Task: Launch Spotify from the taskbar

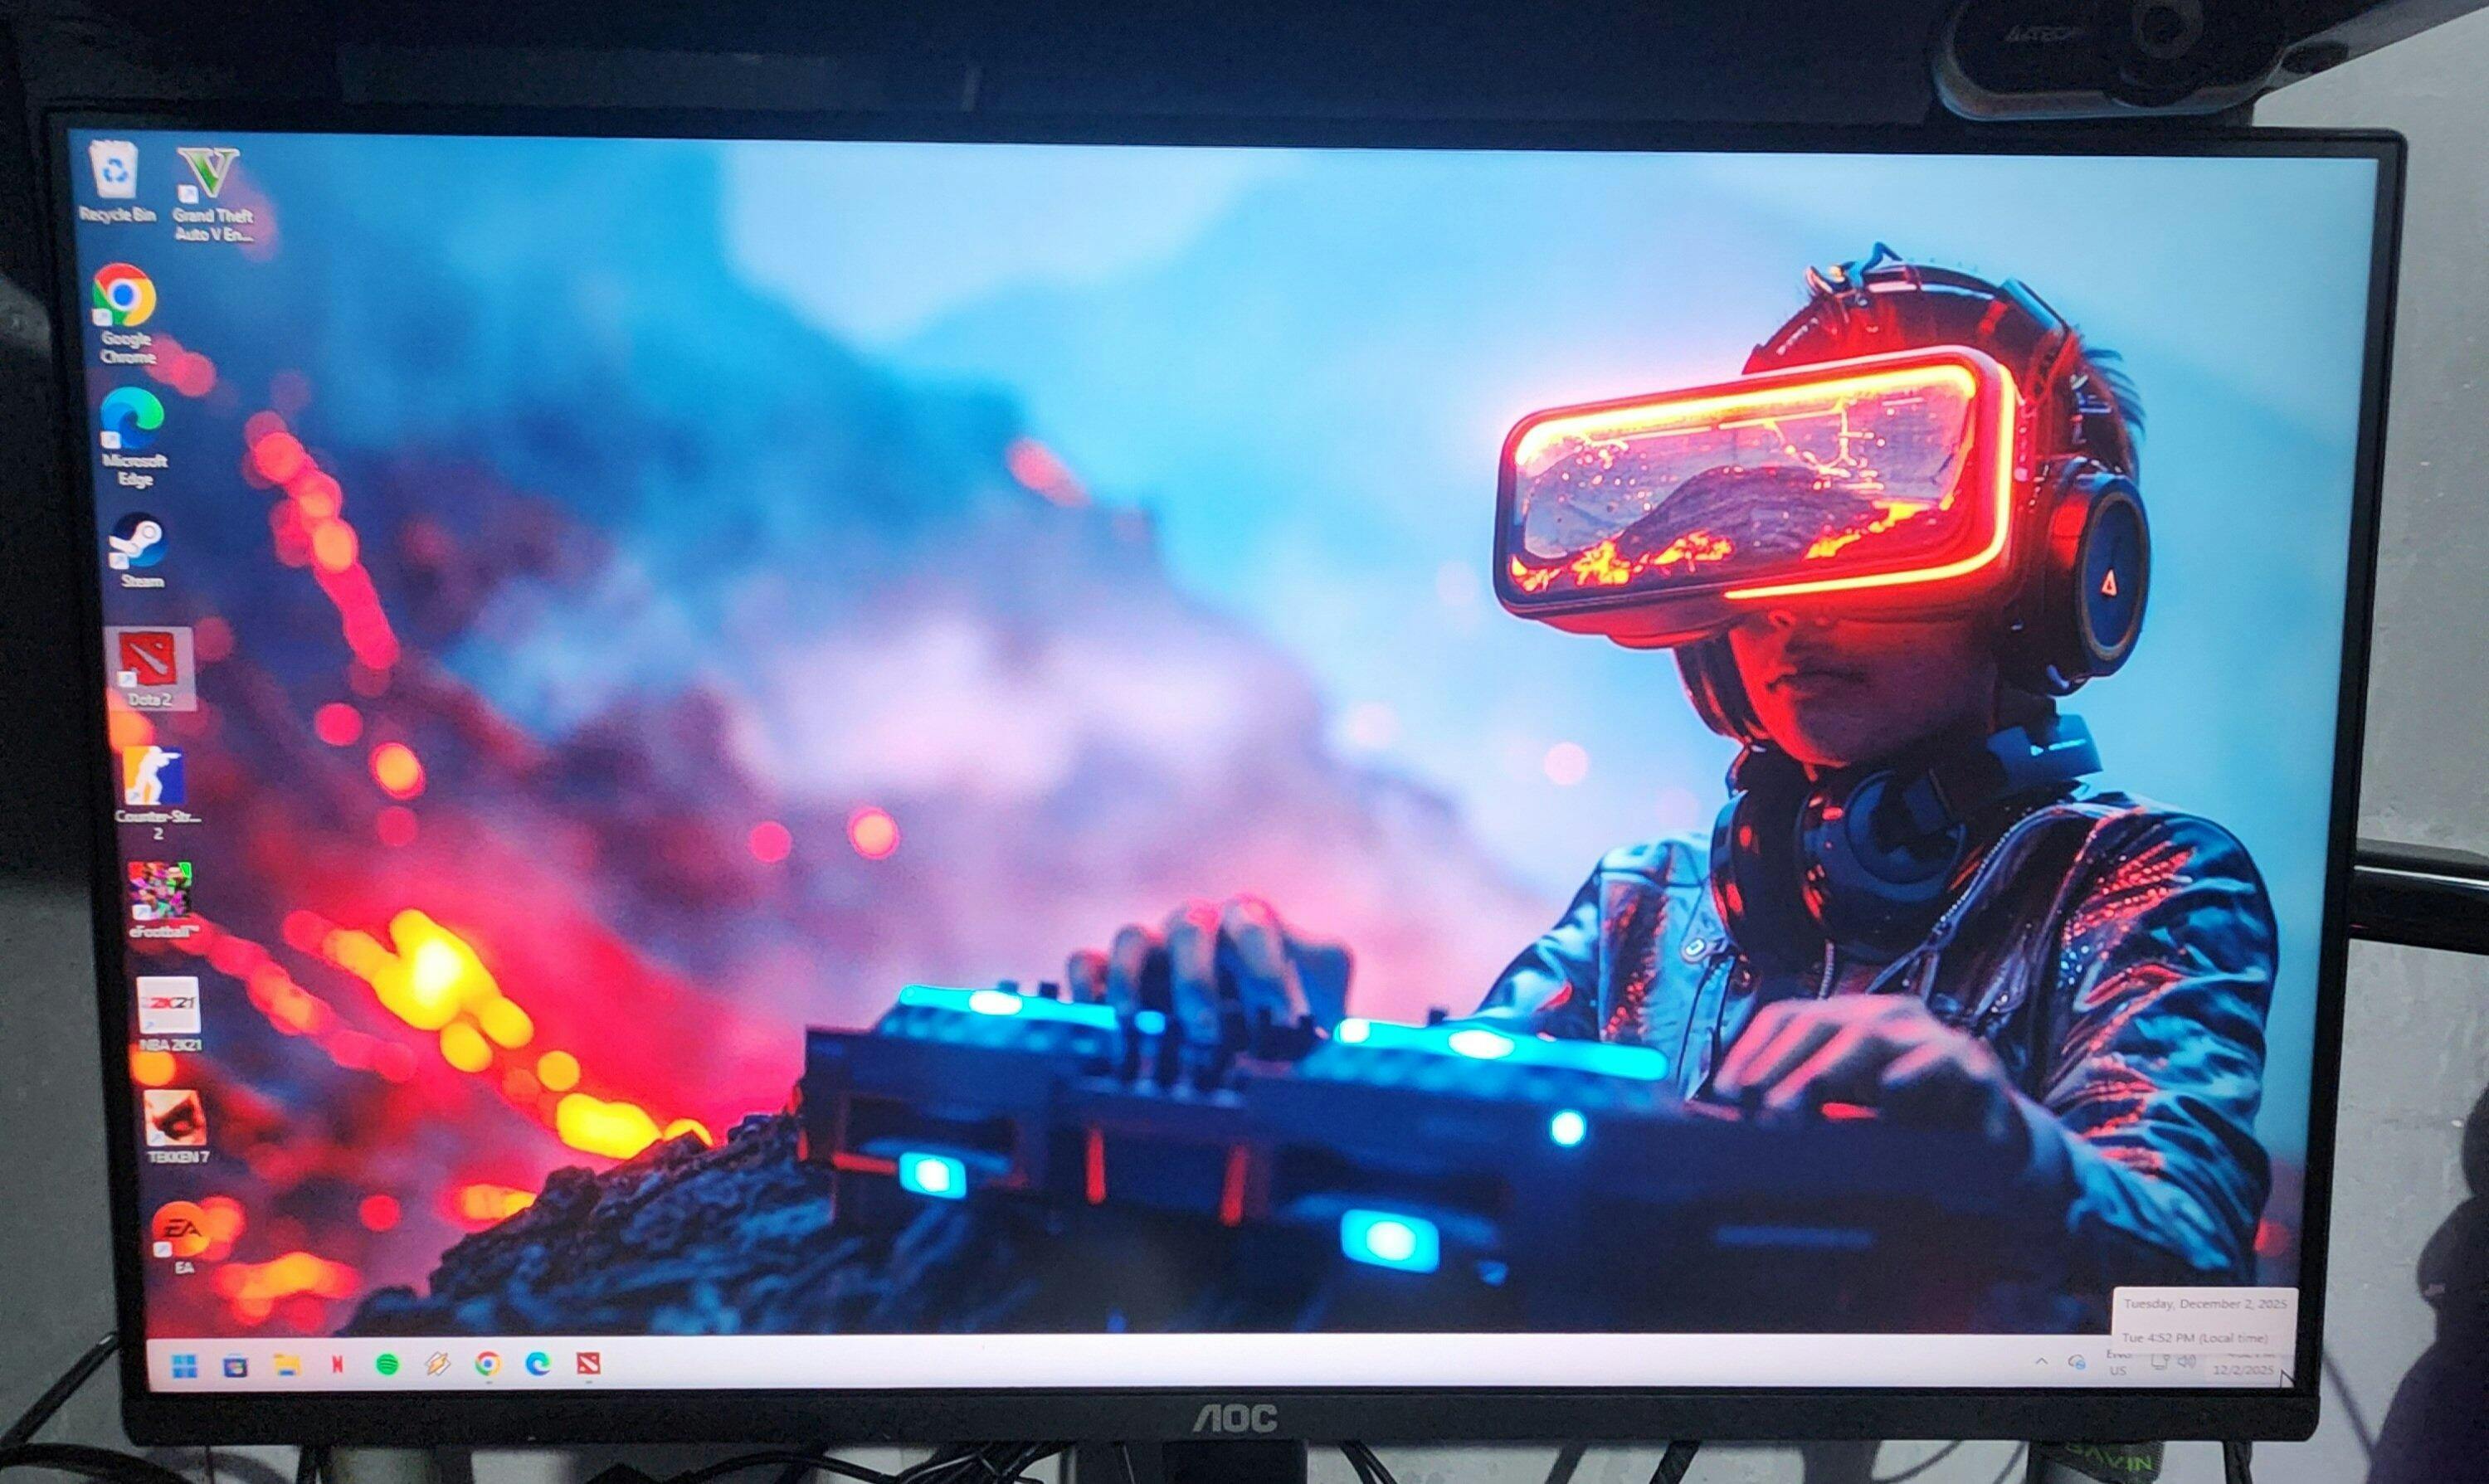Action: [387, 1365]
